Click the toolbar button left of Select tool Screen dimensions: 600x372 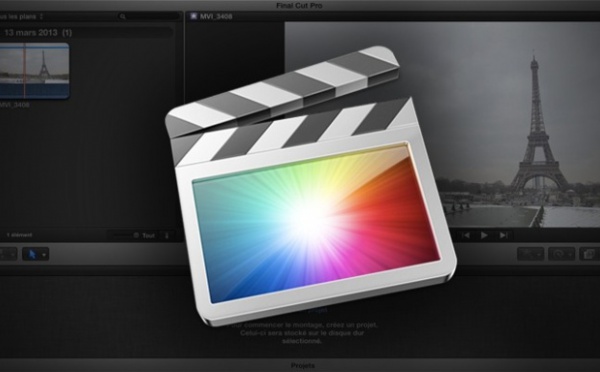click(x=8, y=254)
